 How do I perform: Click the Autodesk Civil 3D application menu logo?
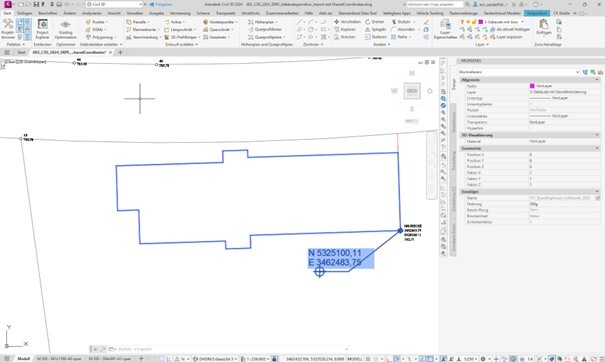[7, 4]
